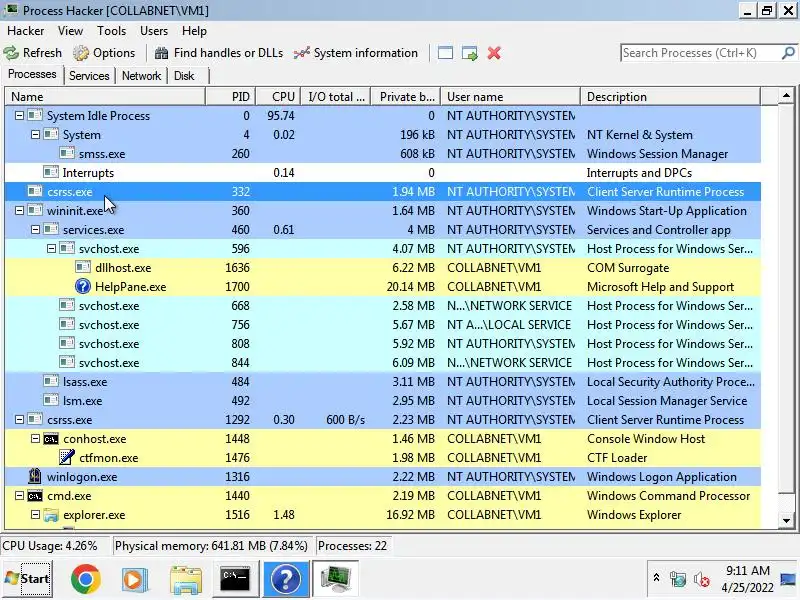This screenshot has height=600, width=800.
Task: Open the Hacker menu
Action: click(x=26, y=31)
